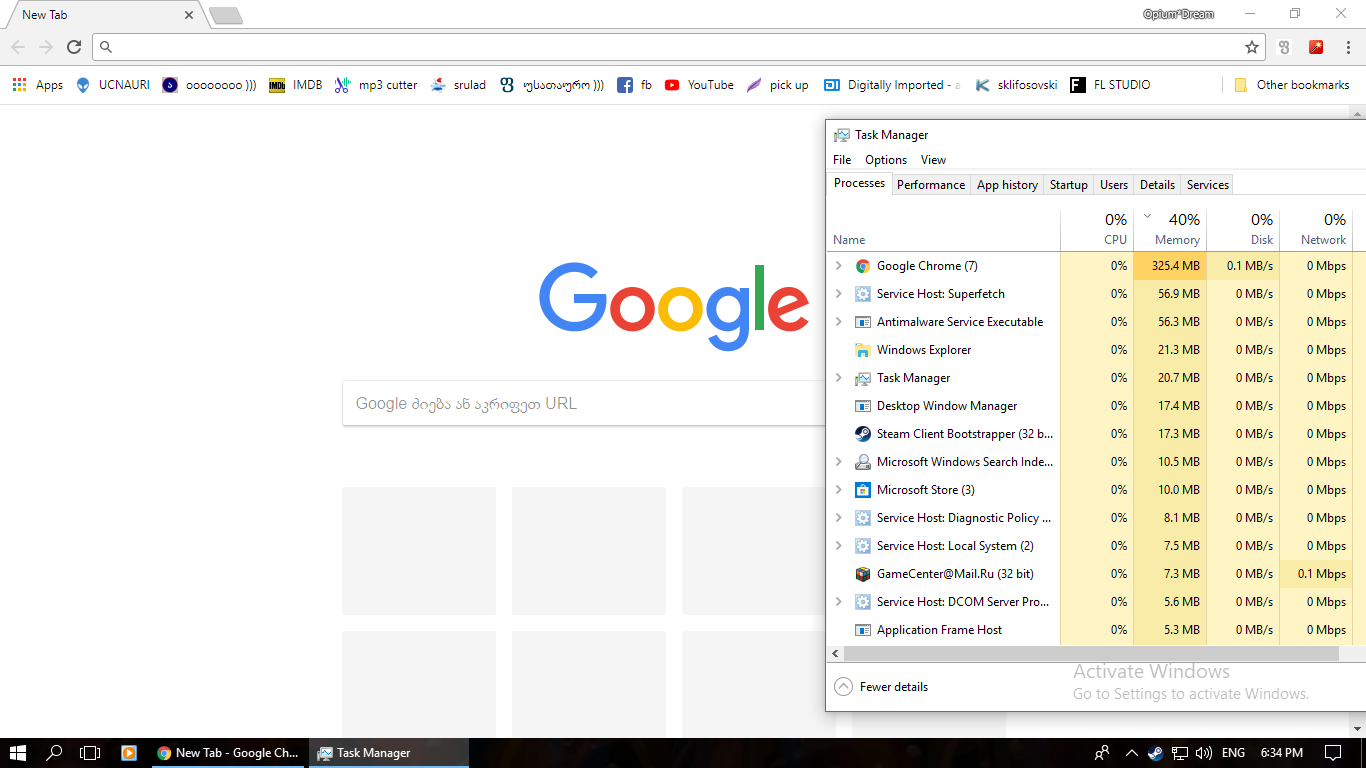This screenshot has width=1366, height=768.
Task: Open the Options menu in Task Manager
Action: point(885,159)
